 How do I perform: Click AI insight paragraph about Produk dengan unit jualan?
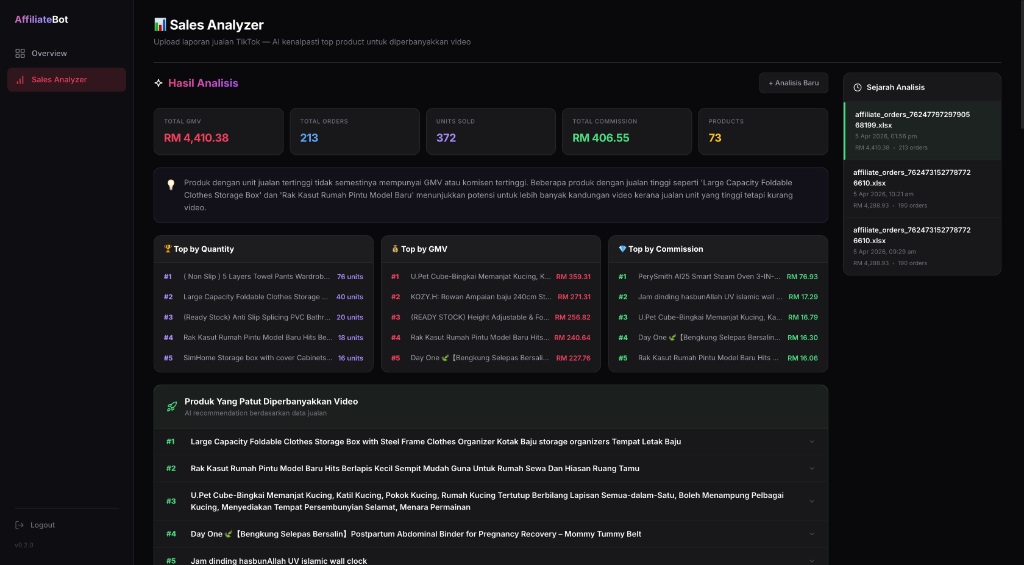pos(488,195)
